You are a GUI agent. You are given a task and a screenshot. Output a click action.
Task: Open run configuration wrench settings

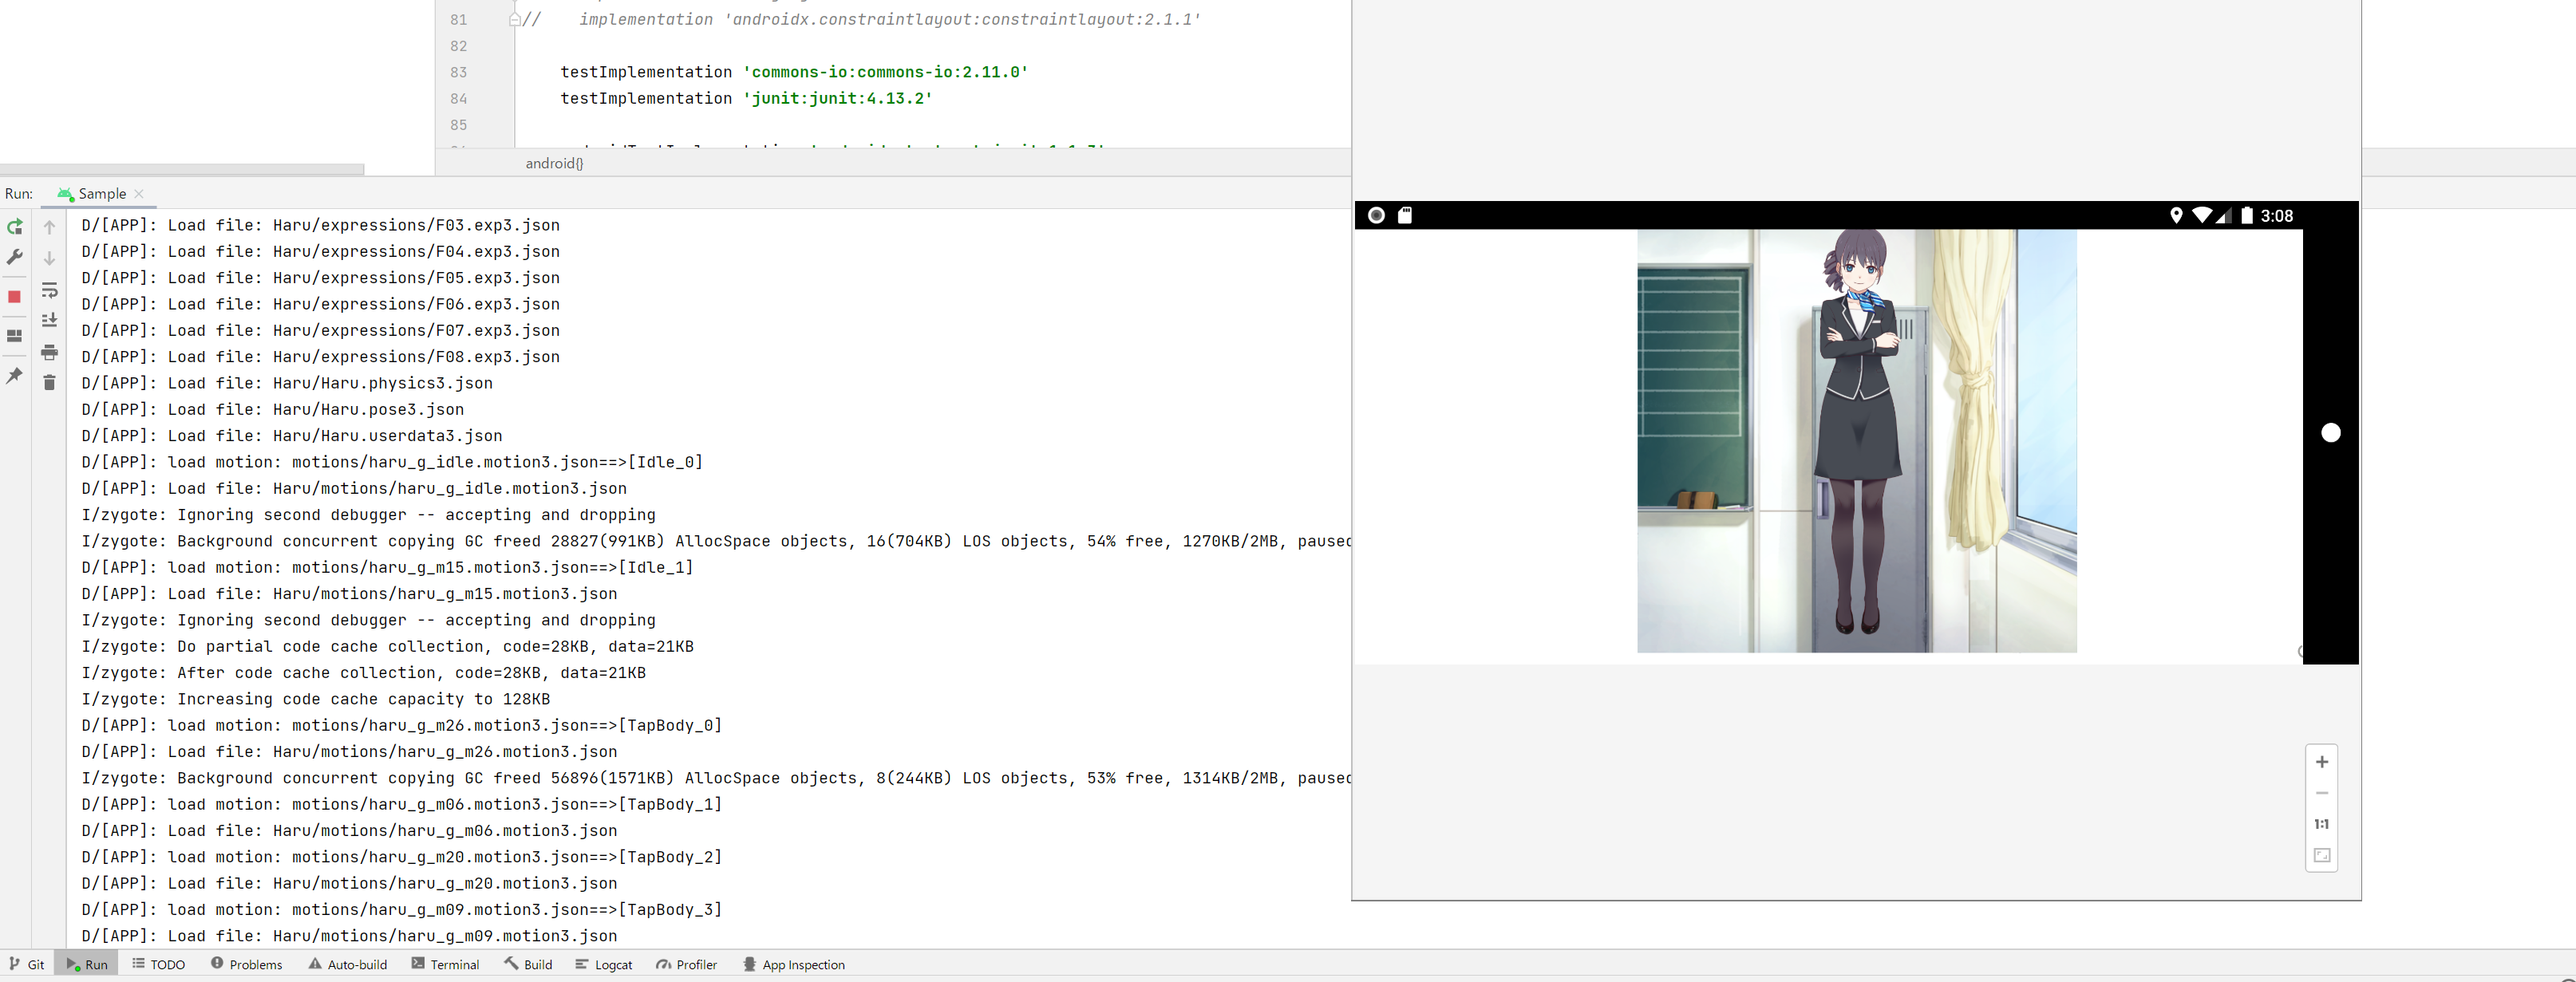[x=15, y=257]
